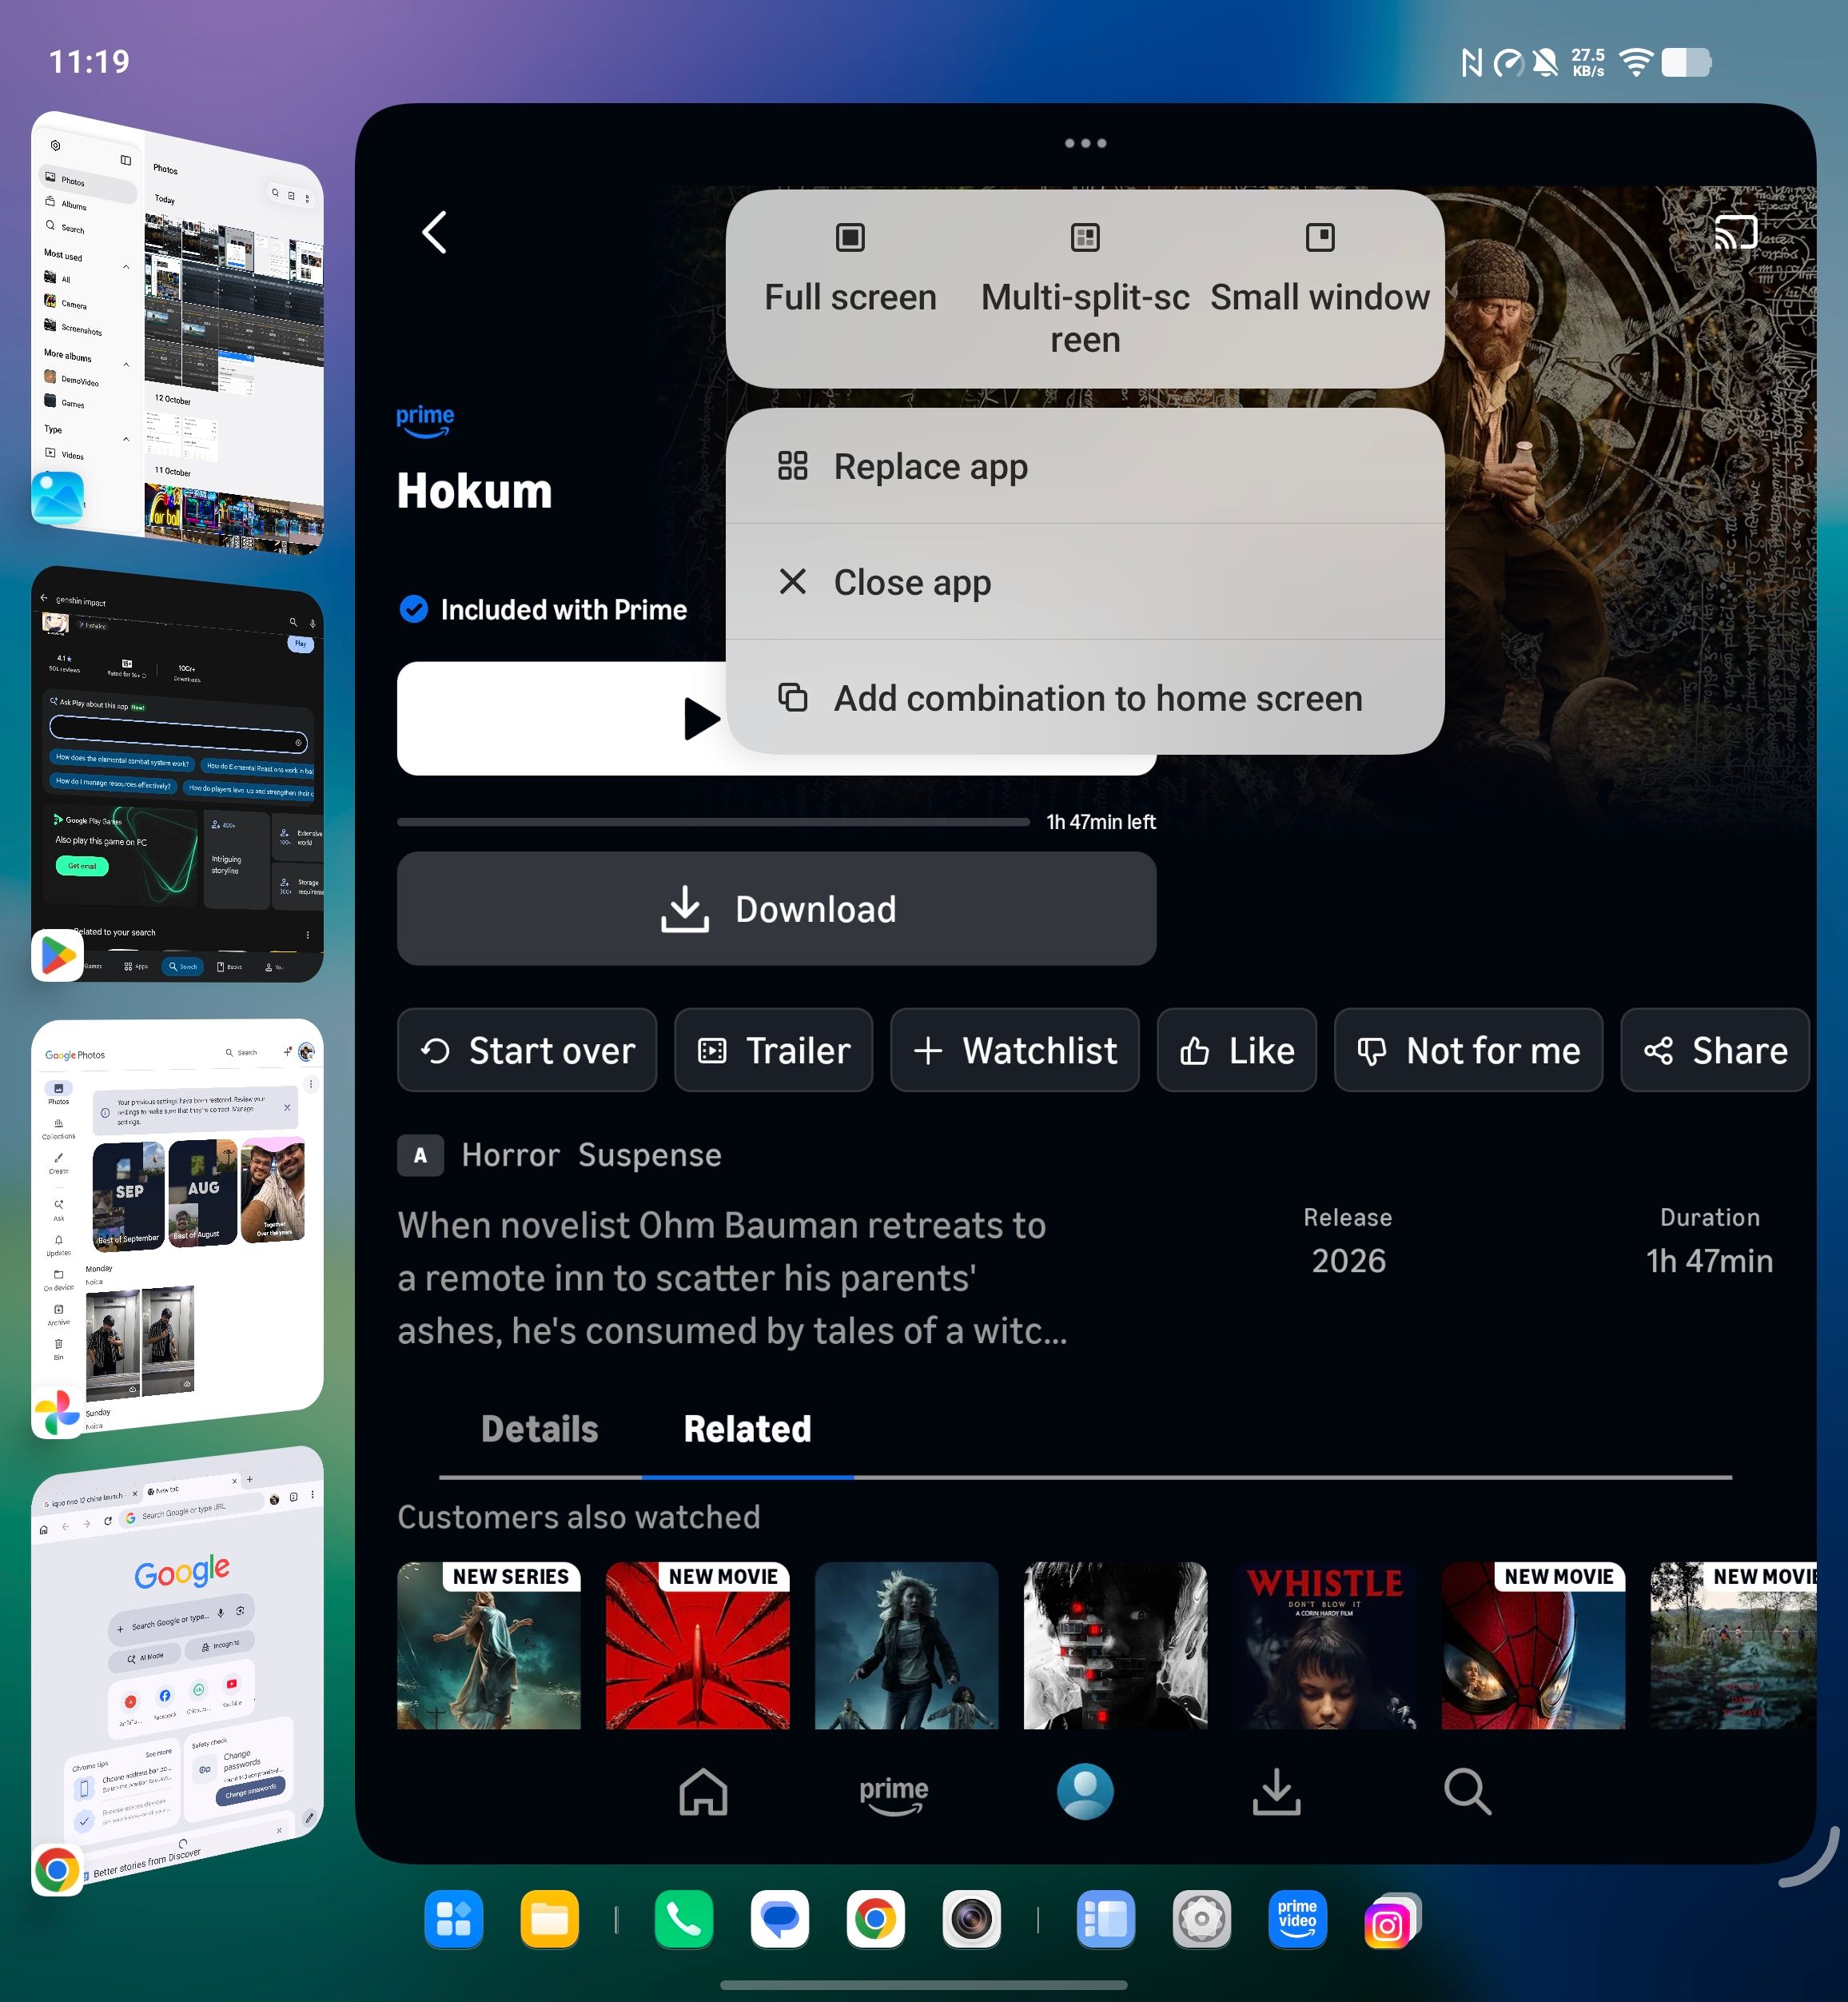Select Multi-split-screen option
This screenshot has width=1848, height=2002.
[x=1085, y=290]
